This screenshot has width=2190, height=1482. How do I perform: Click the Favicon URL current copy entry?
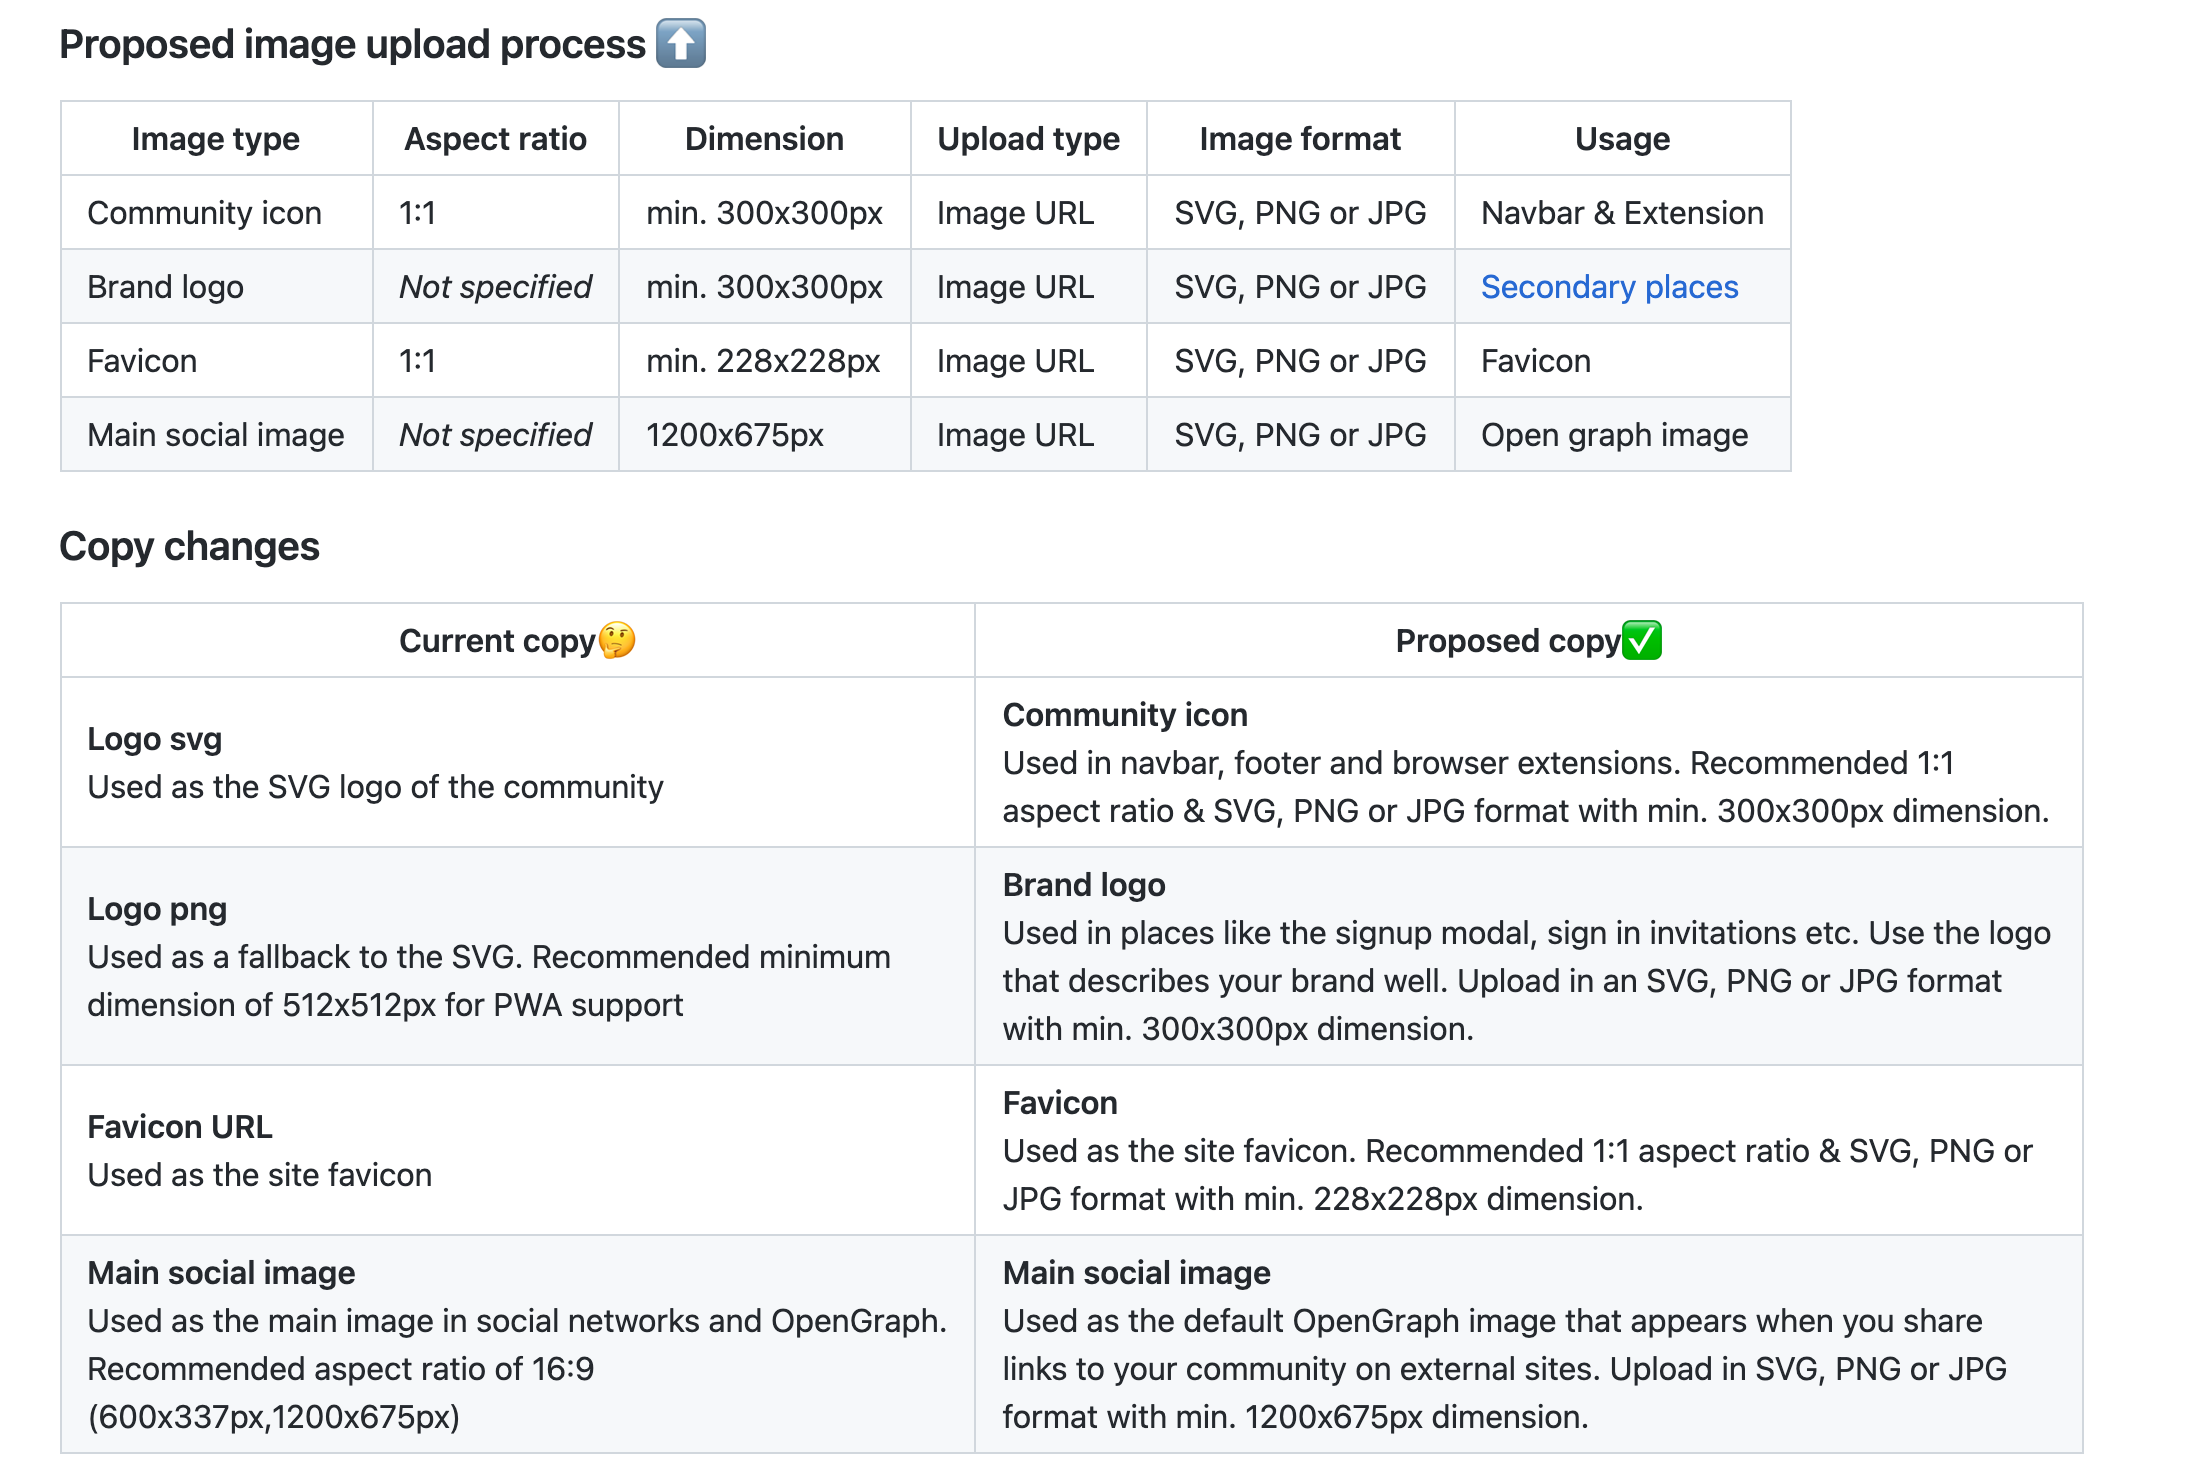click(x=179, y=1126)
